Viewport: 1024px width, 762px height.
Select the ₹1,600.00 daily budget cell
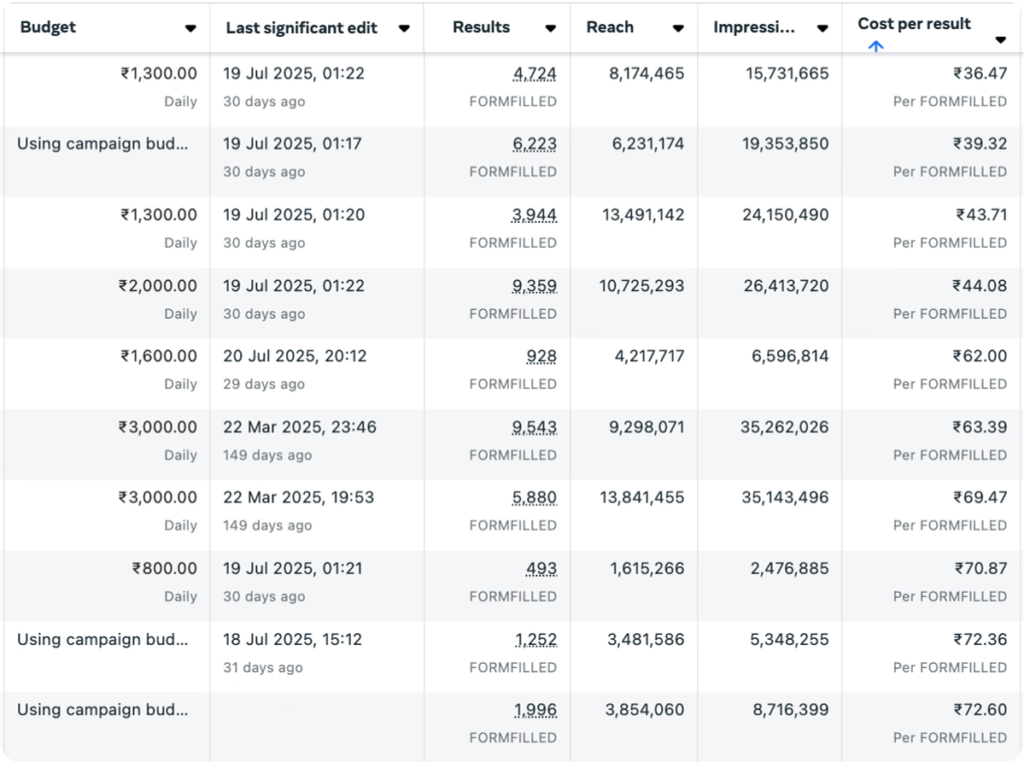(x=159, y=356)
